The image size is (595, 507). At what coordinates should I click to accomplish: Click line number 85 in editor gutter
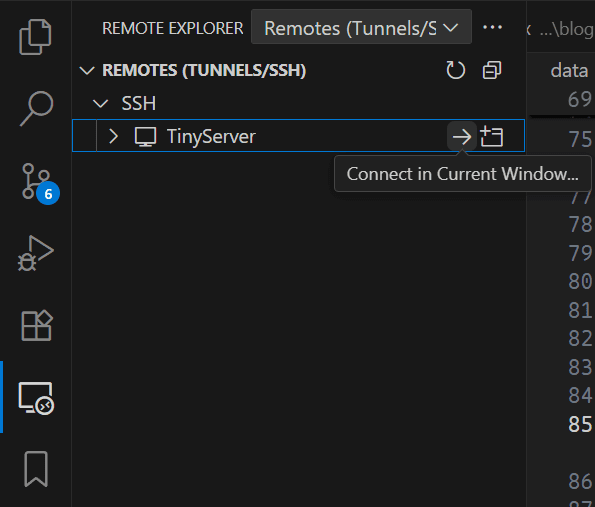pos(581,424)
